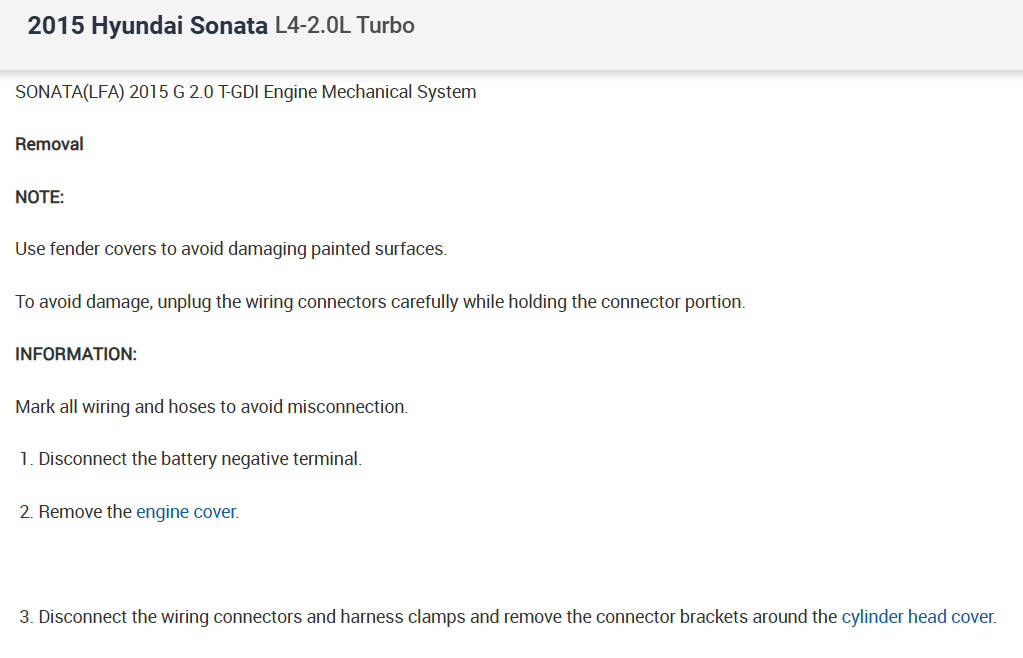Click the battery negative terminal step text
Viewport: 1023px width, 658px height.
click(200, 459)
